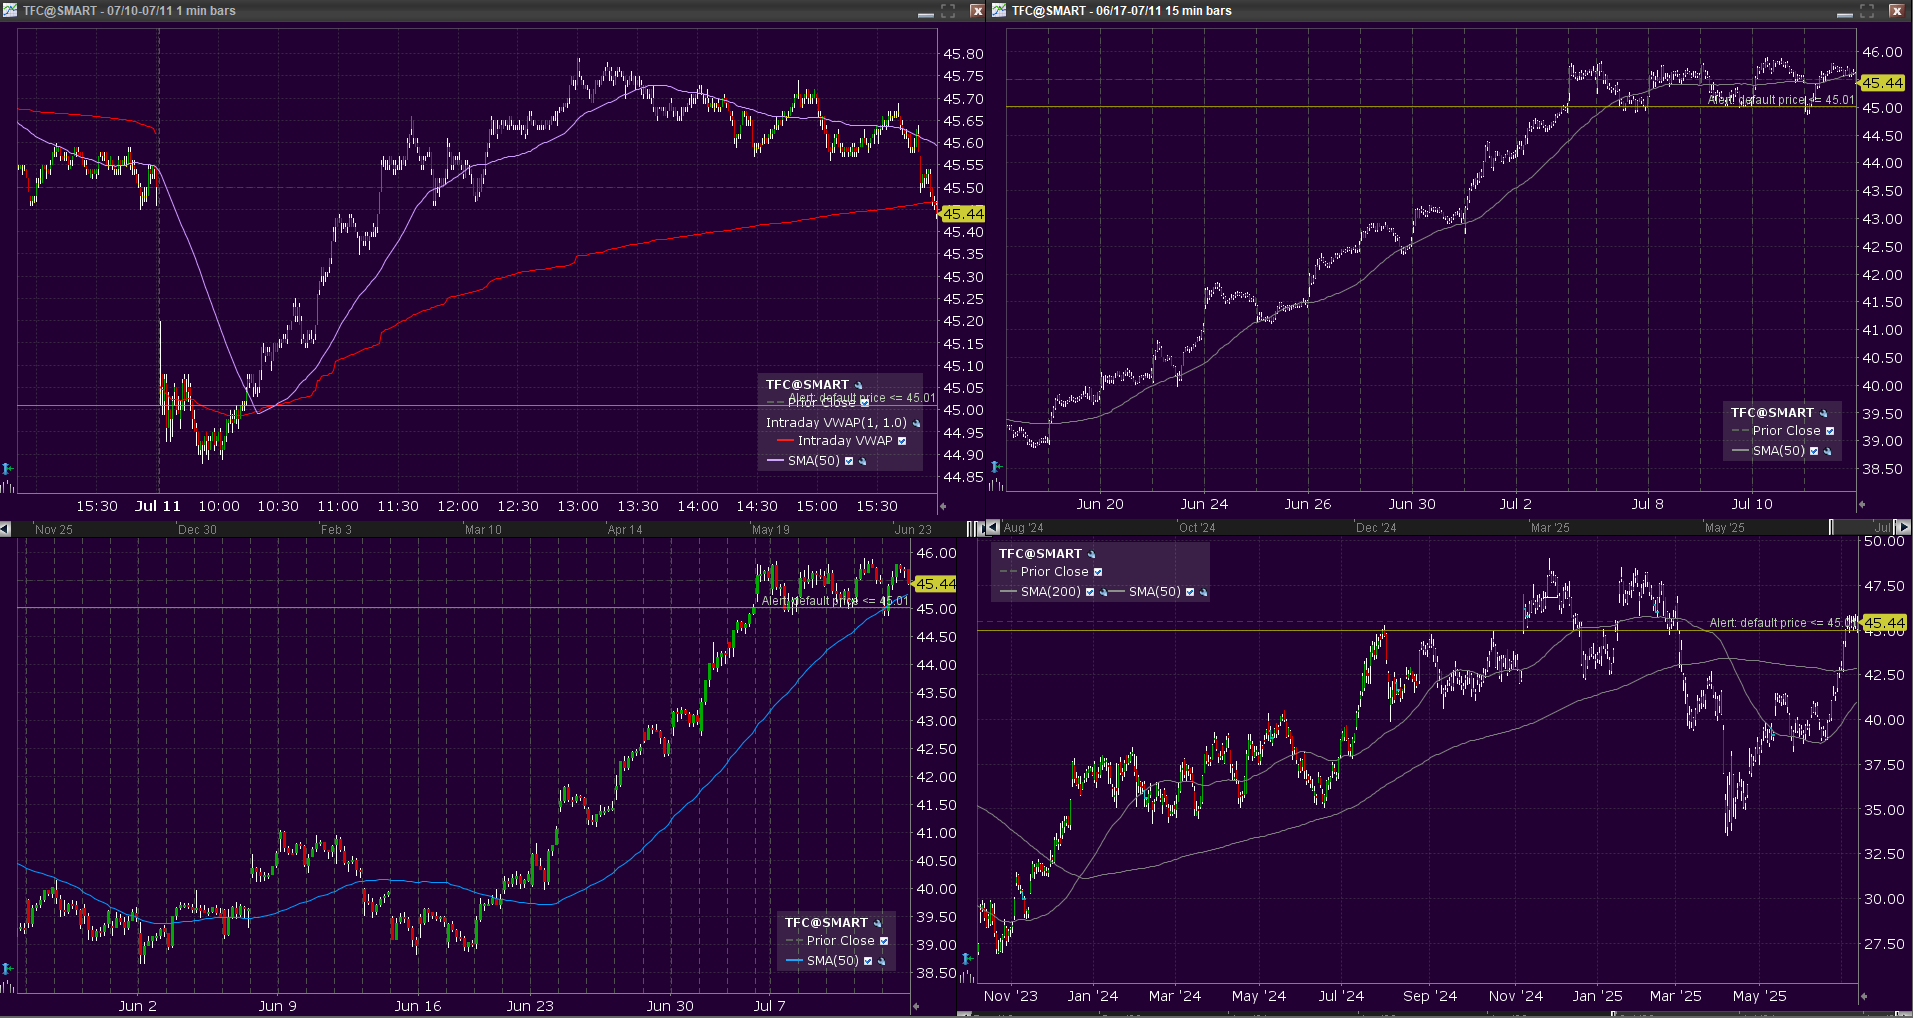The height and width of the screenshot is (1018, 1913).
Task: Toggle Prior Close checkbox in 15 min chart
Action: click(x=1830, y=431)
